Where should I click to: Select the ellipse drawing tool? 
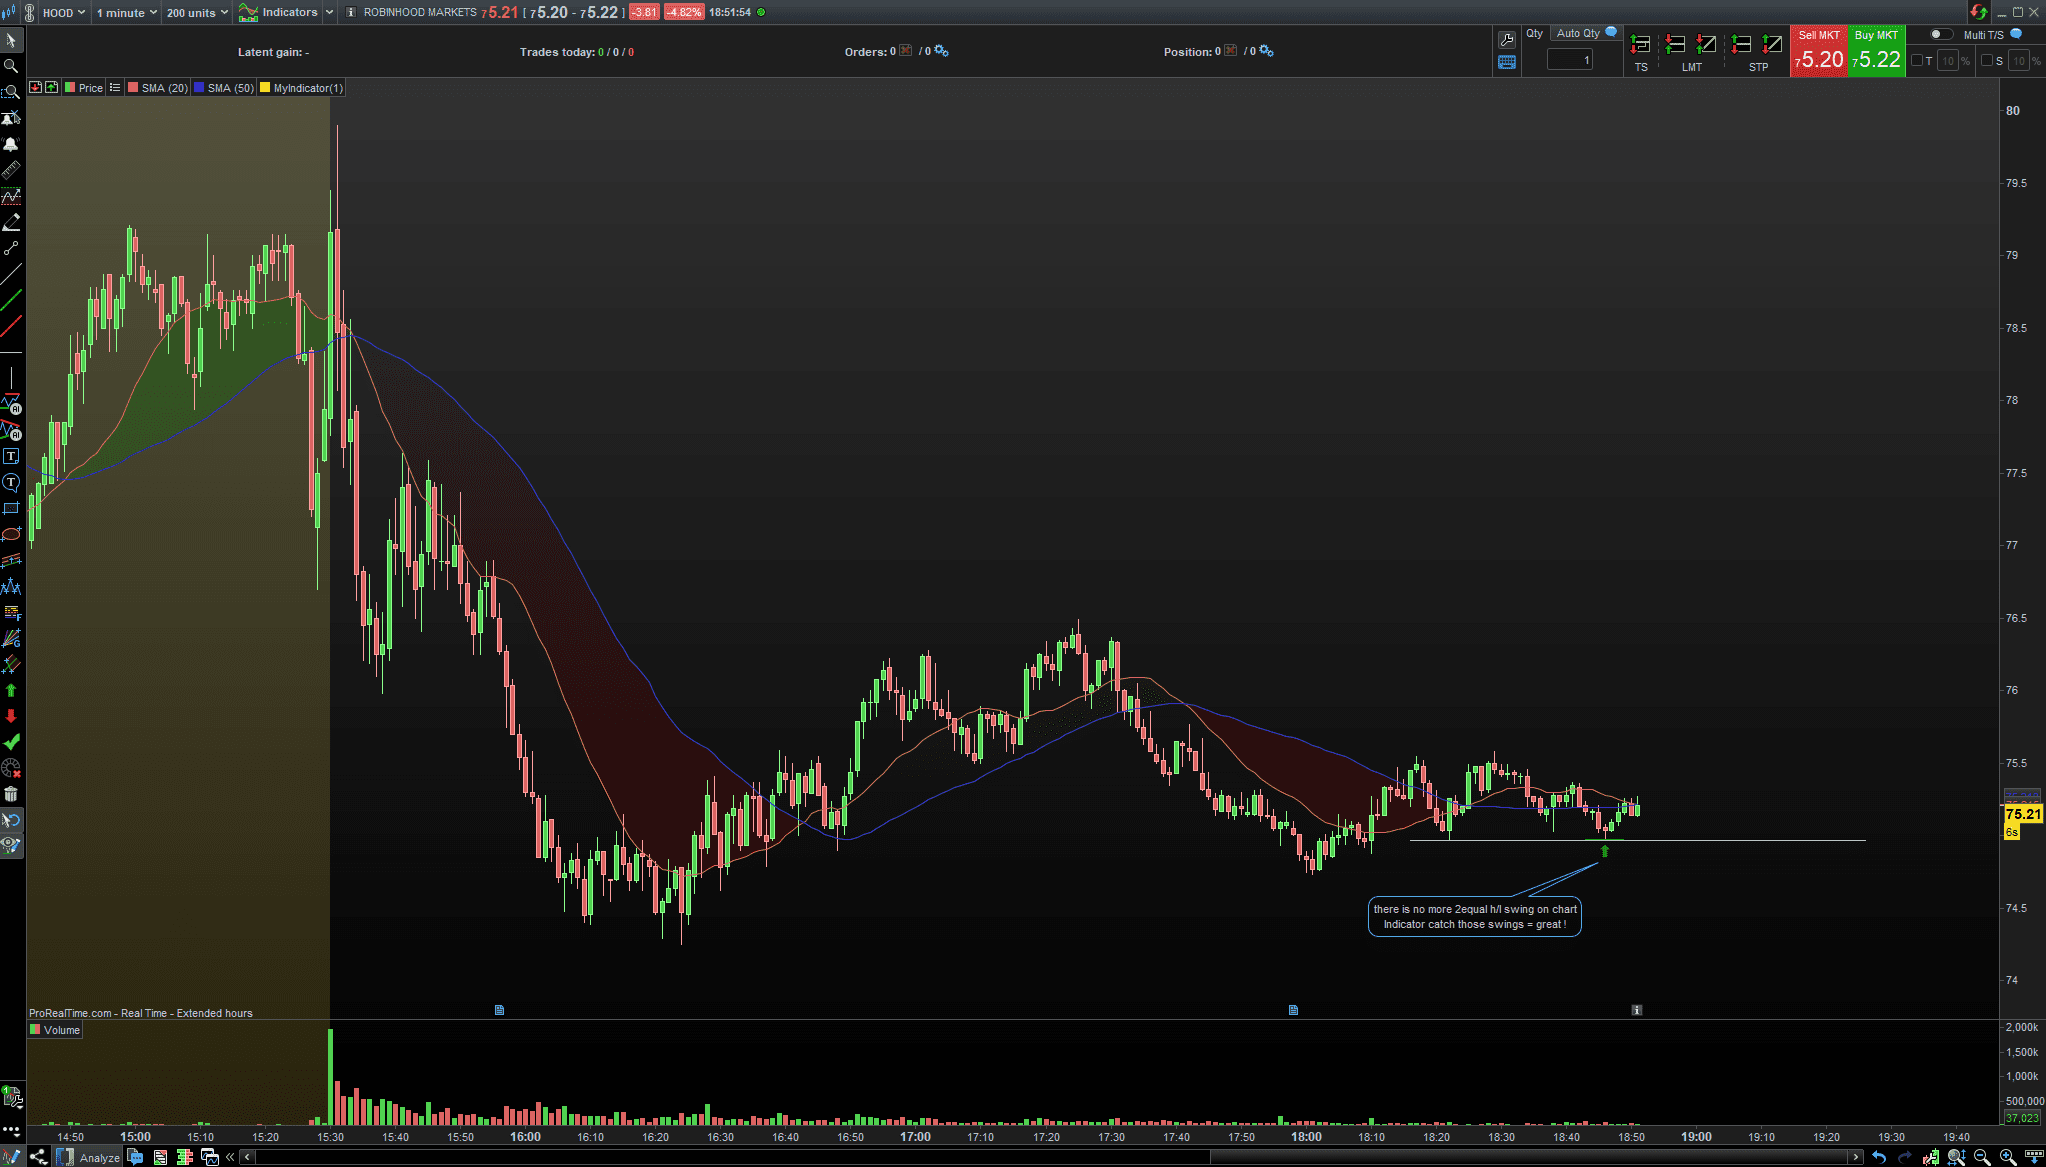[x=11, y=534]
